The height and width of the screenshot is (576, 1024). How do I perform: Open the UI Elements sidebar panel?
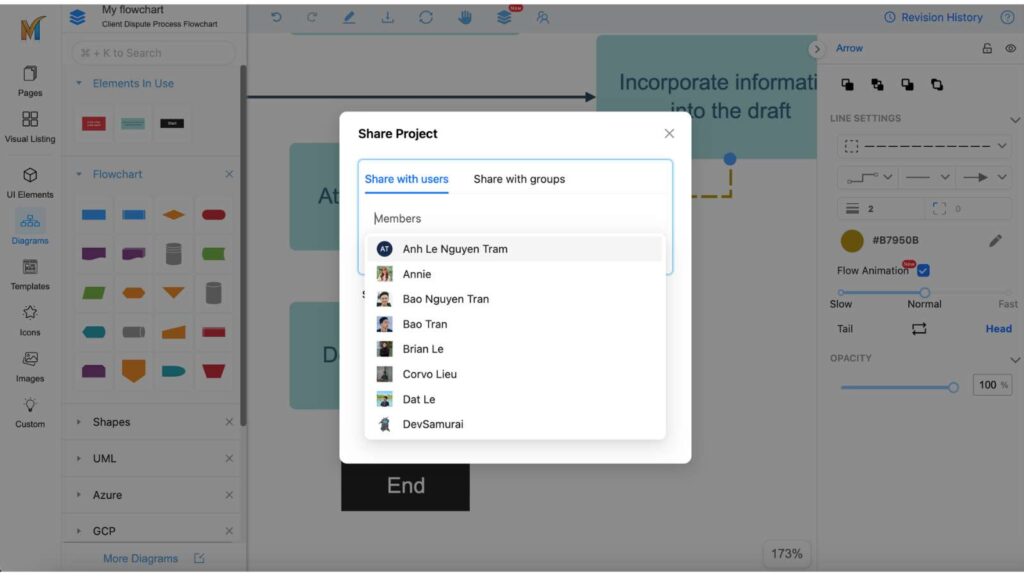pos(30,181)
